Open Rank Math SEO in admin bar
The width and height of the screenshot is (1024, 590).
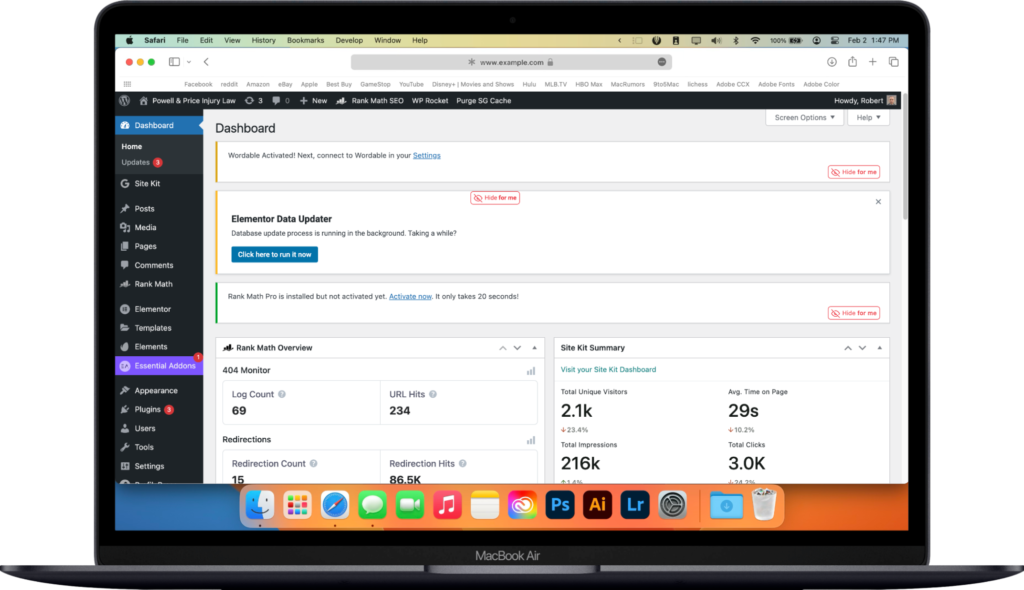(370, 101)
